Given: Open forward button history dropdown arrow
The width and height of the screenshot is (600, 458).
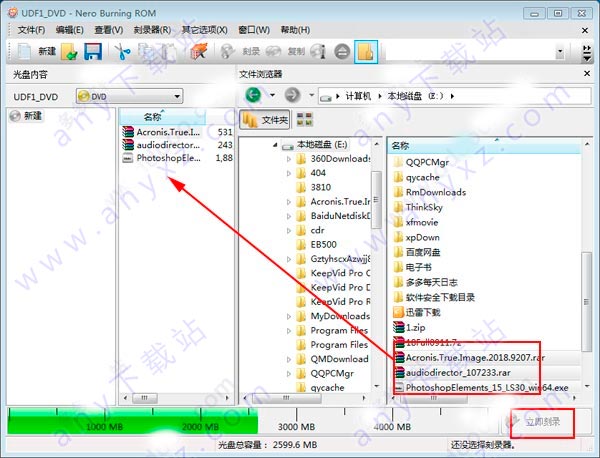Looking at the screenshot, I should click(311, 95).
